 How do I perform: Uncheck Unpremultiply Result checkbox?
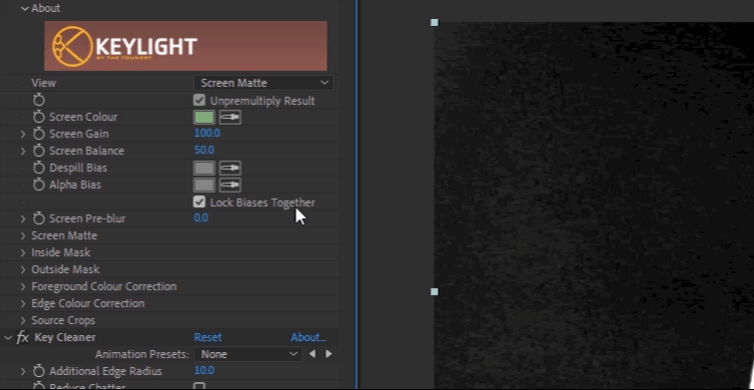pyautogui.click(x=199, y=100)
